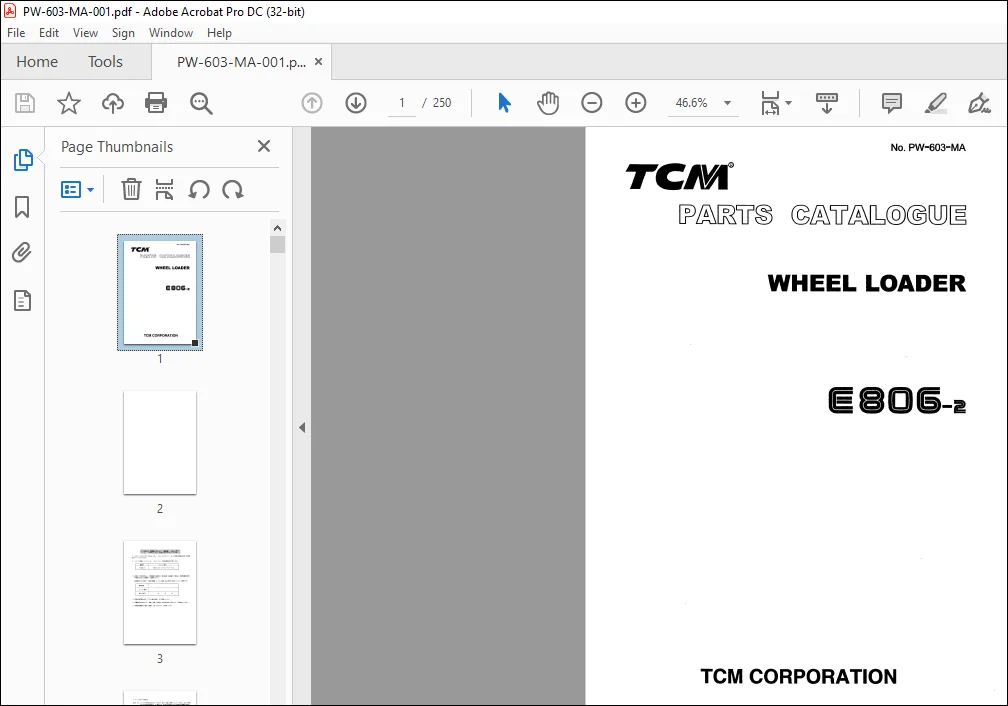Image resolution: width=1008 pixels, height=706 pixels.
Task: Expand fit page options arrow
Action: [x=789, y=103]
